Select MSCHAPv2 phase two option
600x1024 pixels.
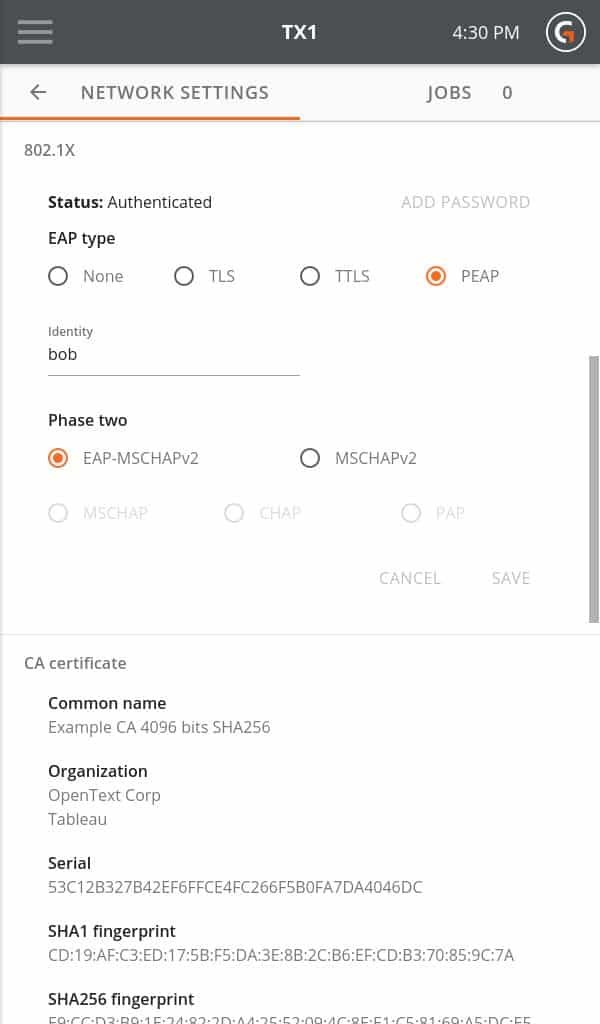point(310,458)
